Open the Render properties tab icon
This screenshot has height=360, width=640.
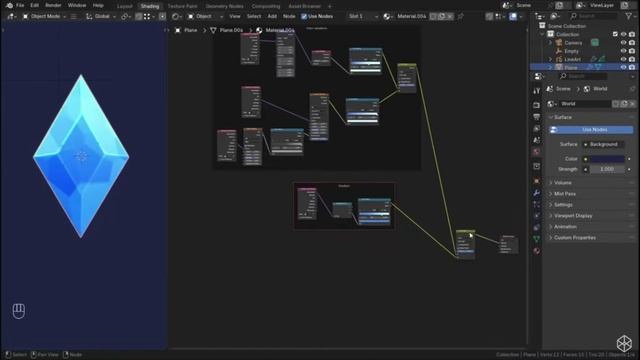pyautogui.click(x=537, y=105)
